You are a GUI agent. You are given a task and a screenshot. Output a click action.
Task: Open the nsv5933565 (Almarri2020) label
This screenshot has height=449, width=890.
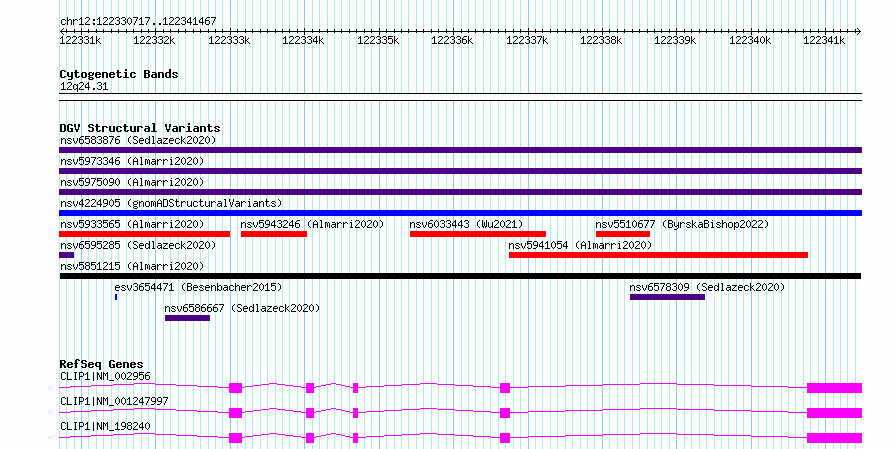point(132,224)
